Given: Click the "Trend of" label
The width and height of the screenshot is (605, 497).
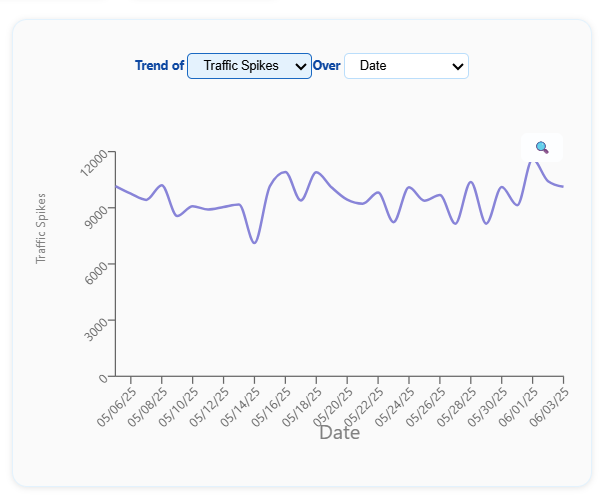Looking at the screenshot, I should (160, 66).
